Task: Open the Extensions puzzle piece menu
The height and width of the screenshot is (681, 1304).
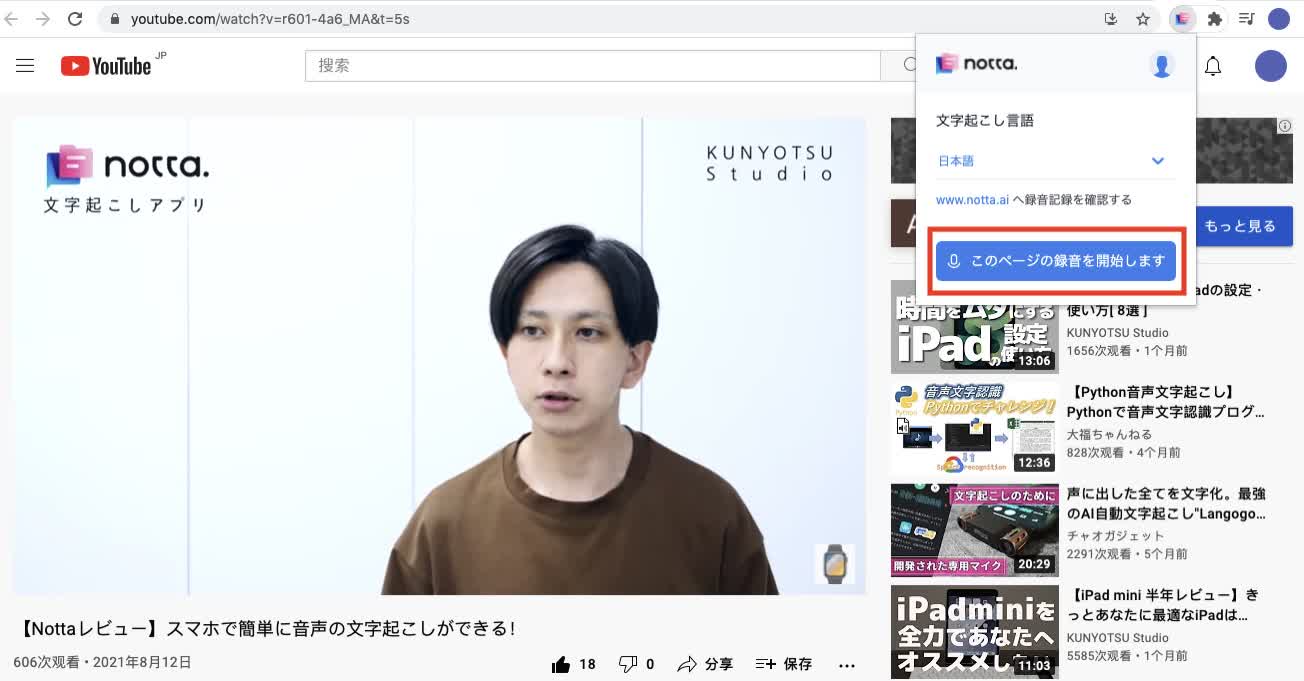Action: click(1215, 19)
